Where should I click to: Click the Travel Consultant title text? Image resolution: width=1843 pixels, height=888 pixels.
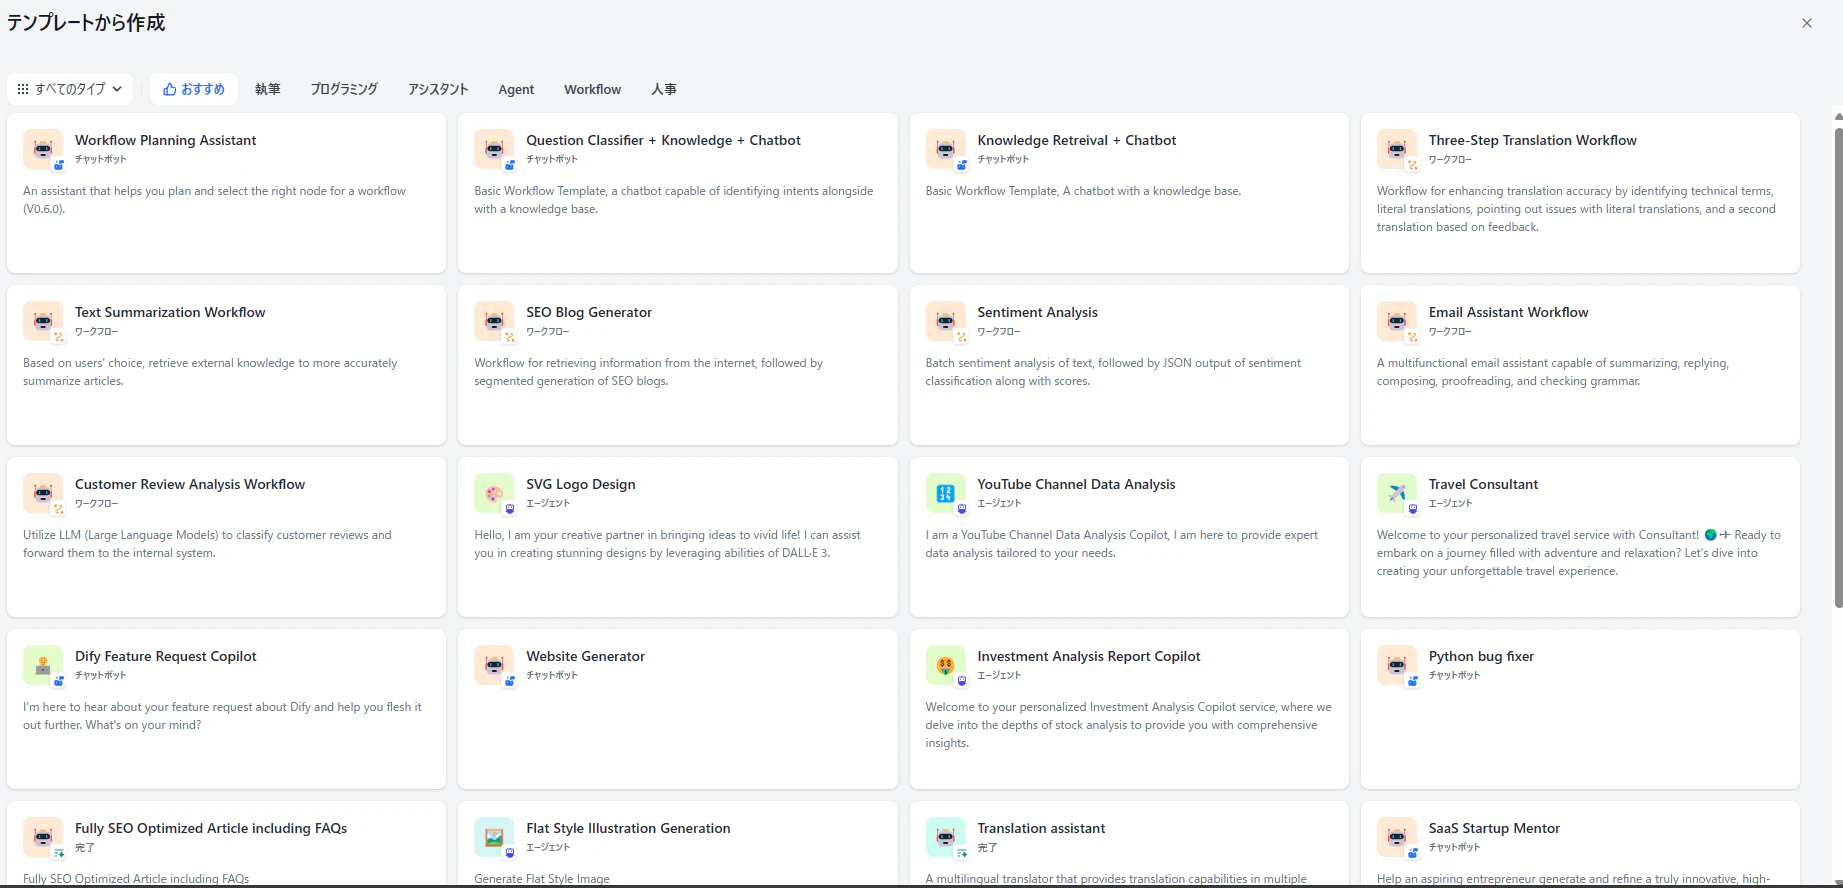[1483, 484]
